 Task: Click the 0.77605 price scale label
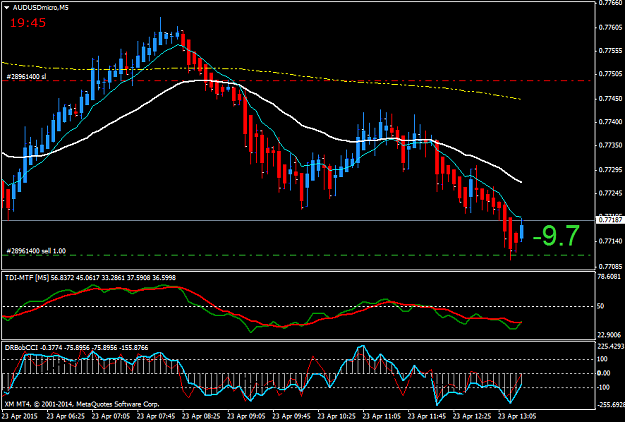pos(610,27)
